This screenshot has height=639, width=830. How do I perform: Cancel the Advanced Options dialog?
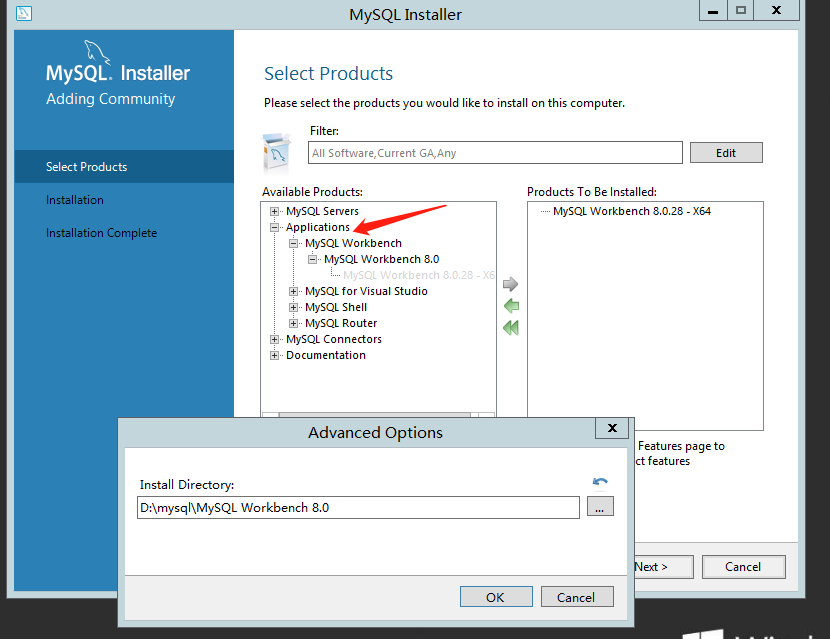point(577,597)
